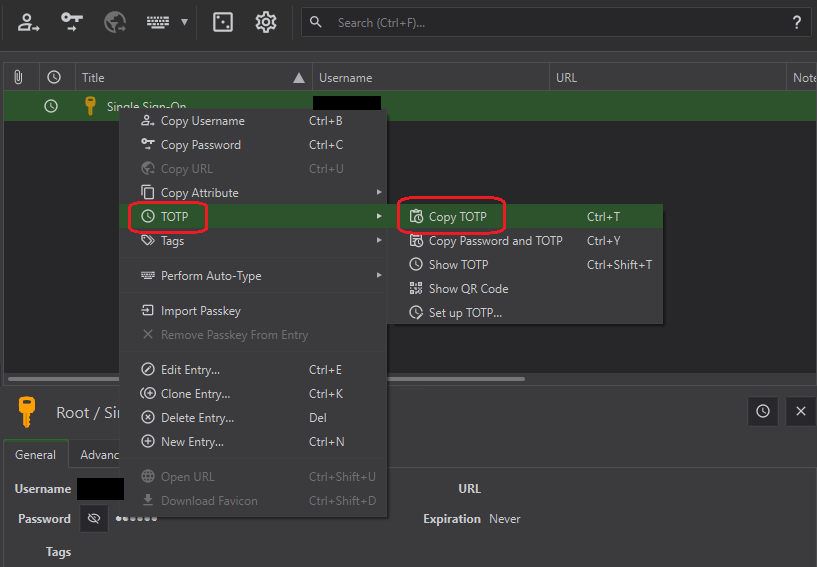Select Edit Entry... from the menu
817x567 pixels.
pos(253,370)
